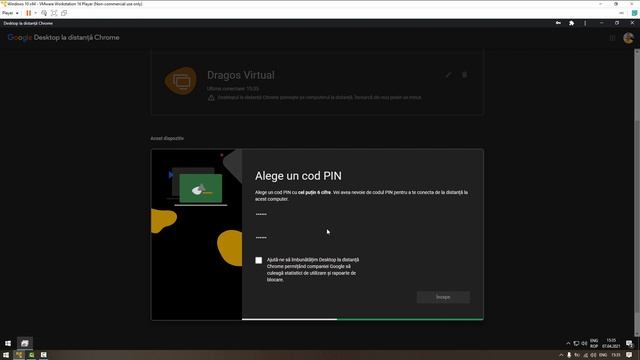Click the host microphone tray icon
The image size is (640, 360).
click(569, 355)
